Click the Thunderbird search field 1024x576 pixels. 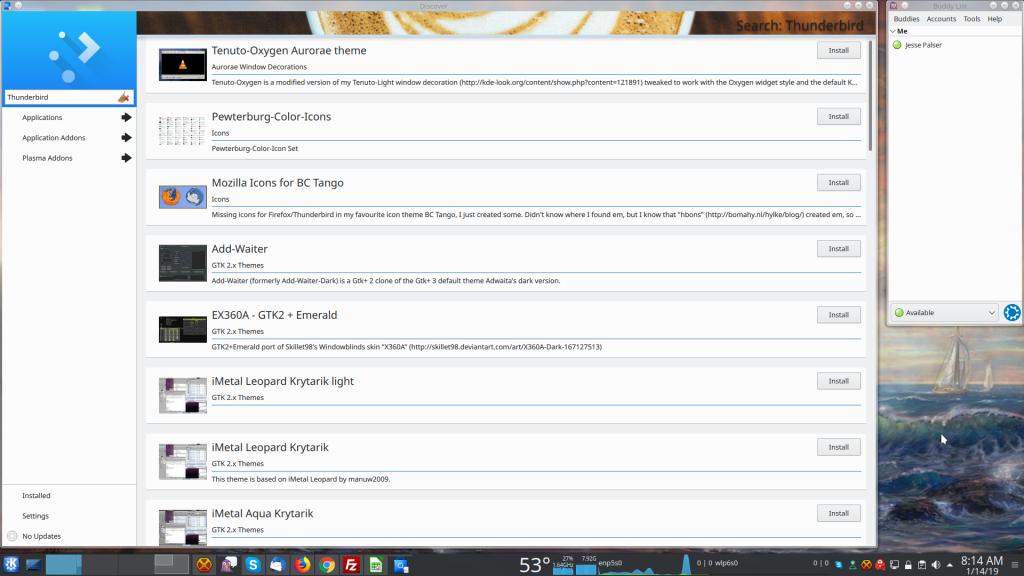click(x=58, y=98)
